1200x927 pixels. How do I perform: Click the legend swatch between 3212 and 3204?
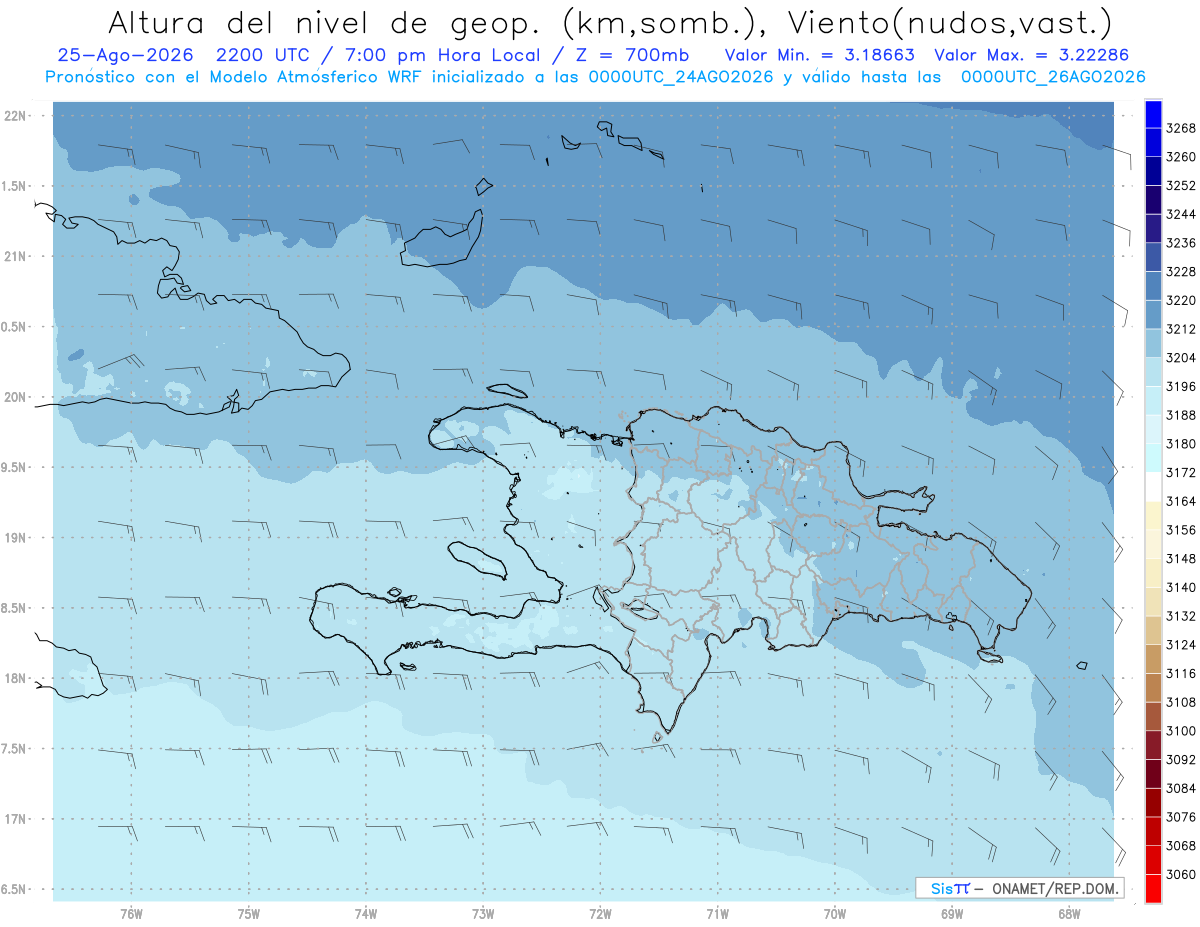coord(1153,343)
